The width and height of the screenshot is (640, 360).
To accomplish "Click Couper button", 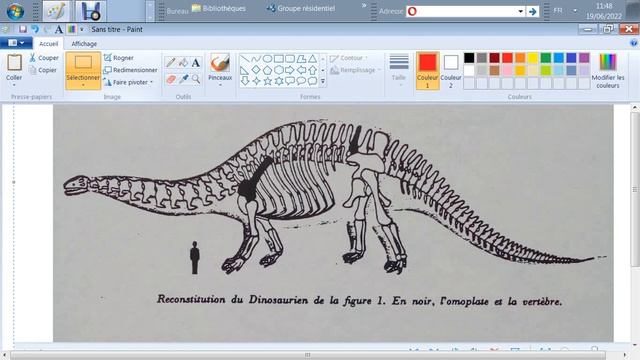I will click(44, 58).
